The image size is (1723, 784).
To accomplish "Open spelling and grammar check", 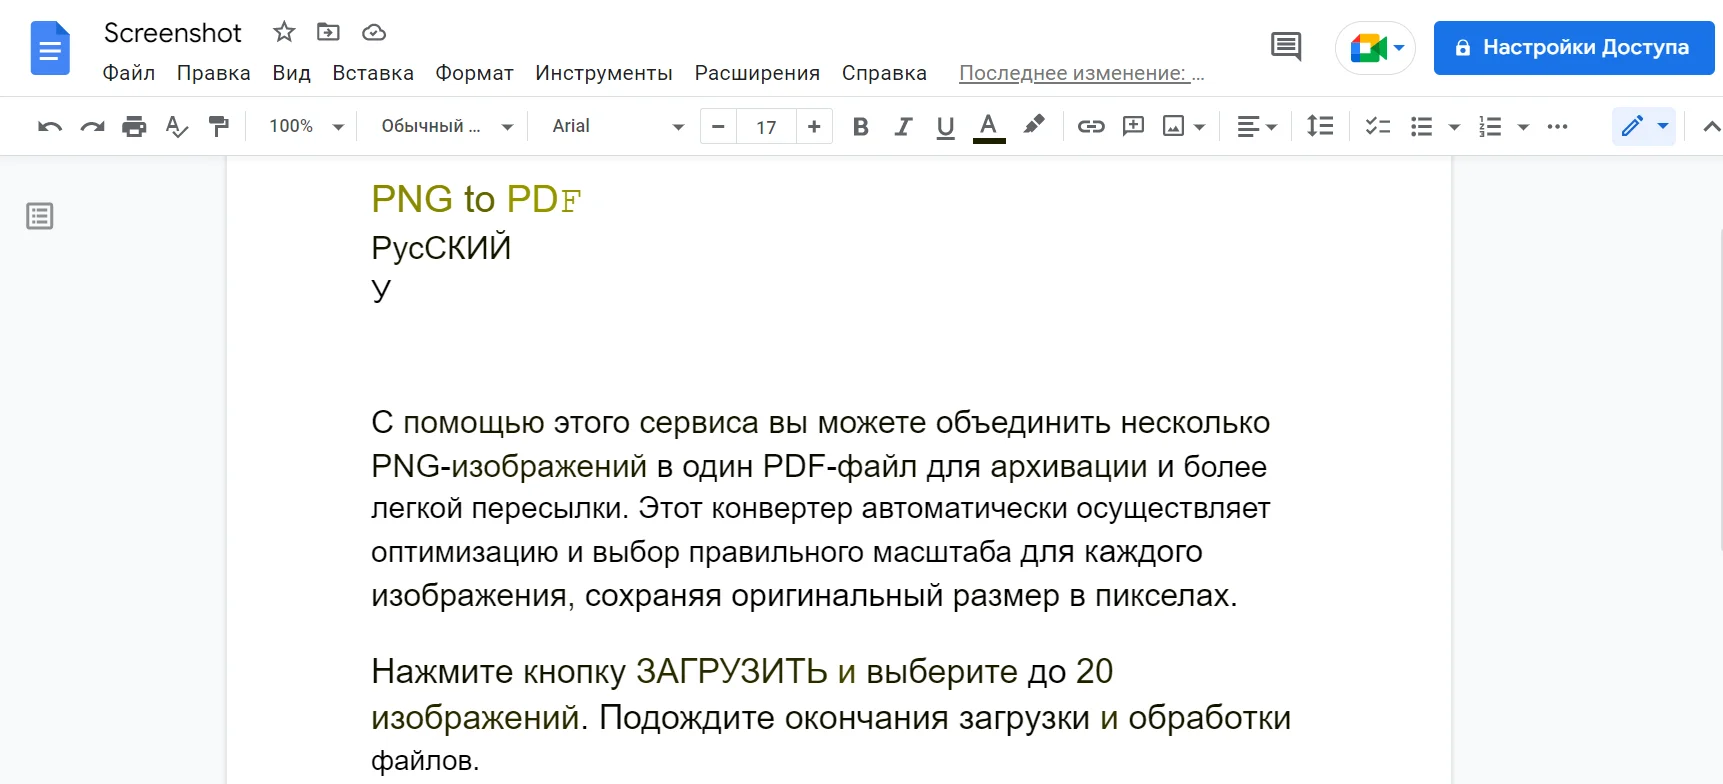I will click(176, 126).
